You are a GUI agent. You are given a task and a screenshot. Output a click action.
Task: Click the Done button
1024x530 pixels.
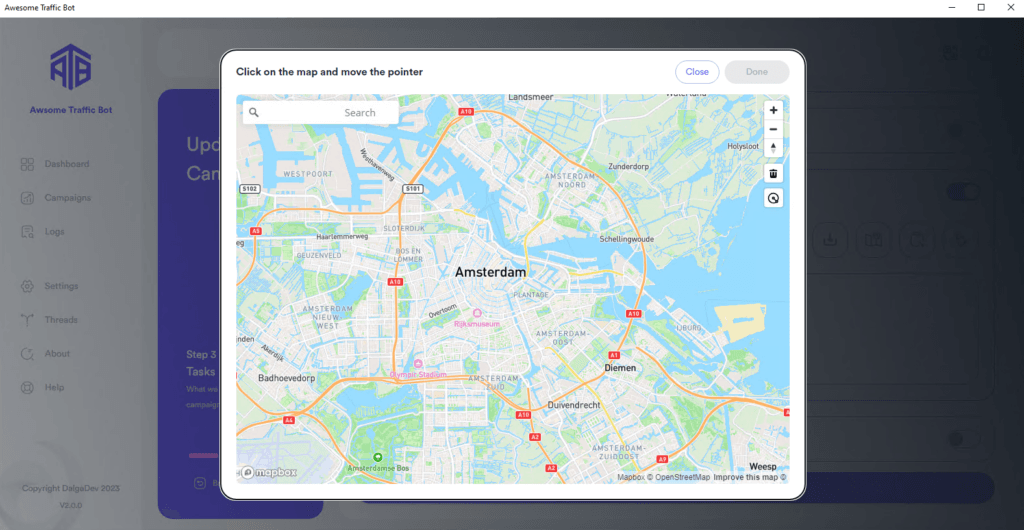coord(757,72)
